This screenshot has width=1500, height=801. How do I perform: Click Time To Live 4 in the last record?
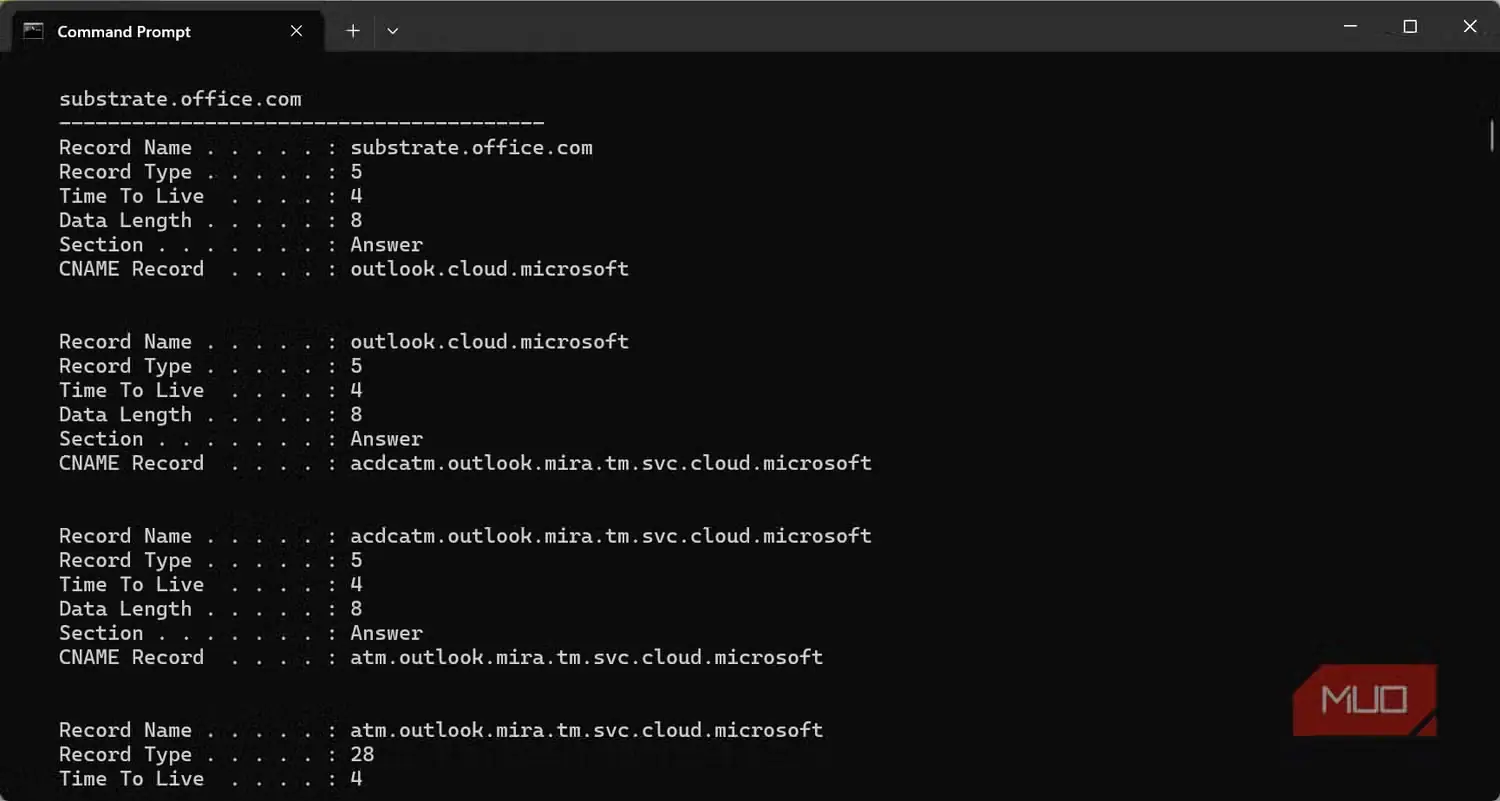coord(356,778)
